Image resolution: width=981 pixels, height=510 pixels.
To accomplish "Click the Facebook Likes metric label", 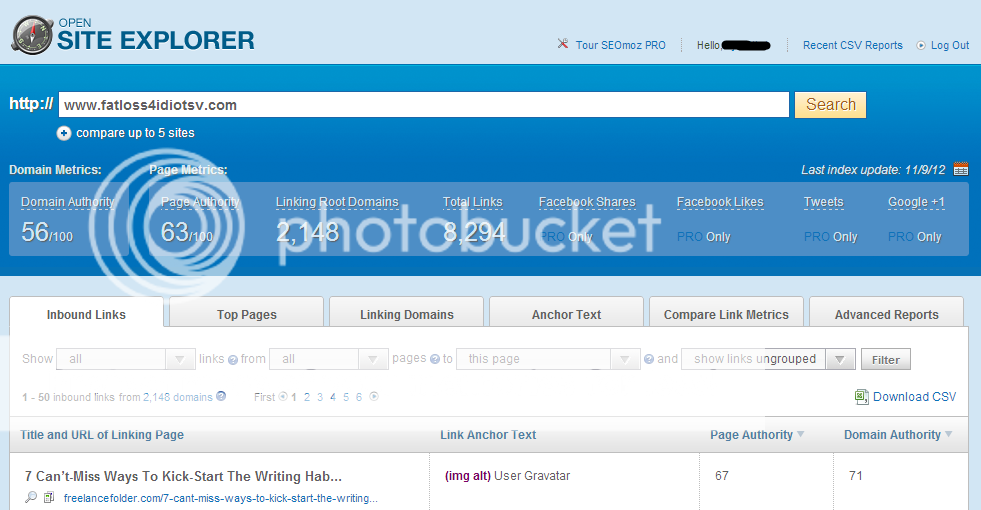I will 720,201.
